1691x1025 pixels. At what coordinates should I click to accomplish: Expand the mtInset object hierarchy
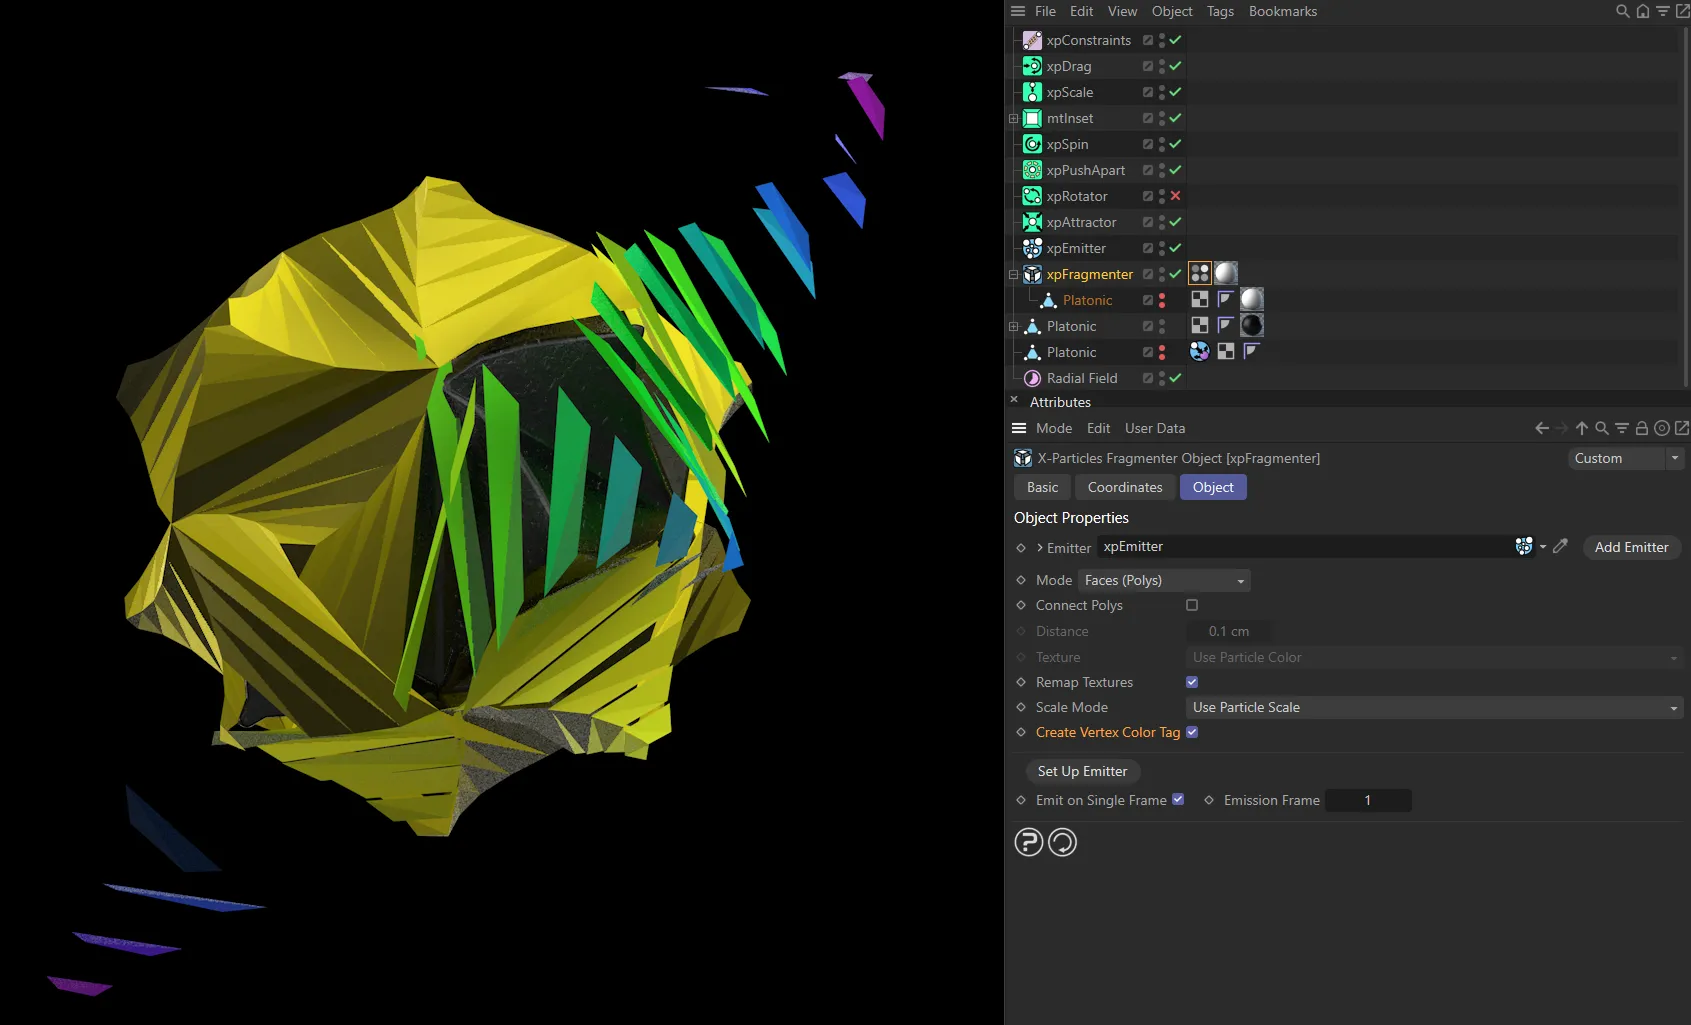pyautogui.click(x=1013, y=118)
